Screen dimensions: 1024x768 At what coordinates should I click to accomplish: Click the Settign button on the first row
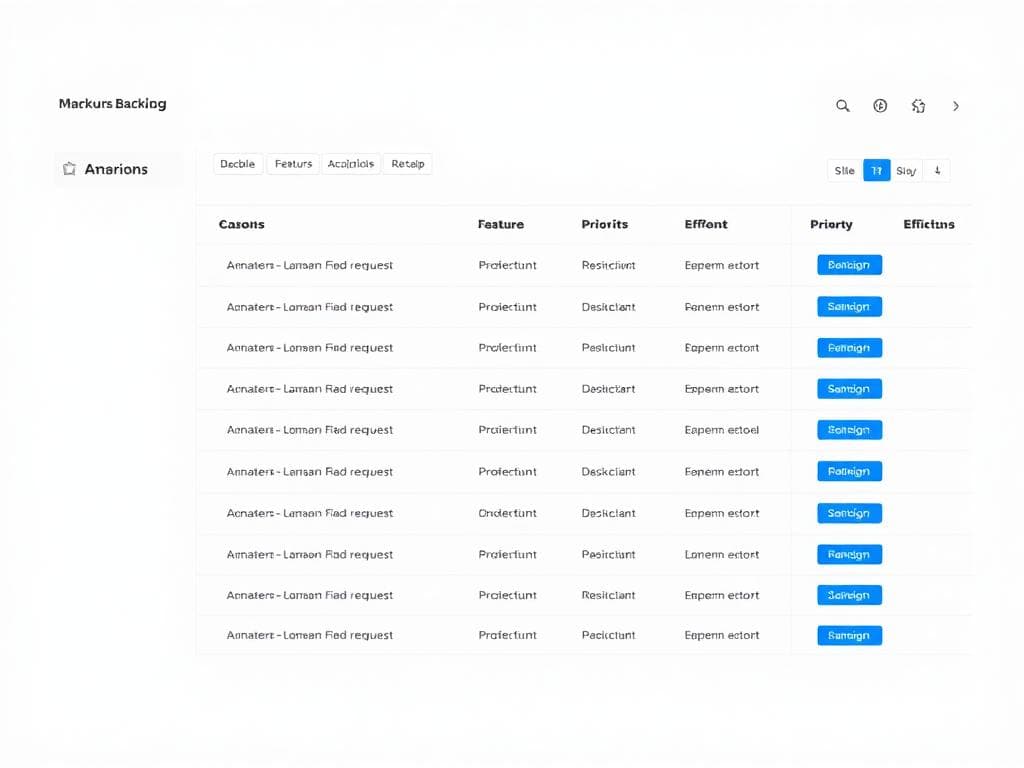[x=849, y=264]
